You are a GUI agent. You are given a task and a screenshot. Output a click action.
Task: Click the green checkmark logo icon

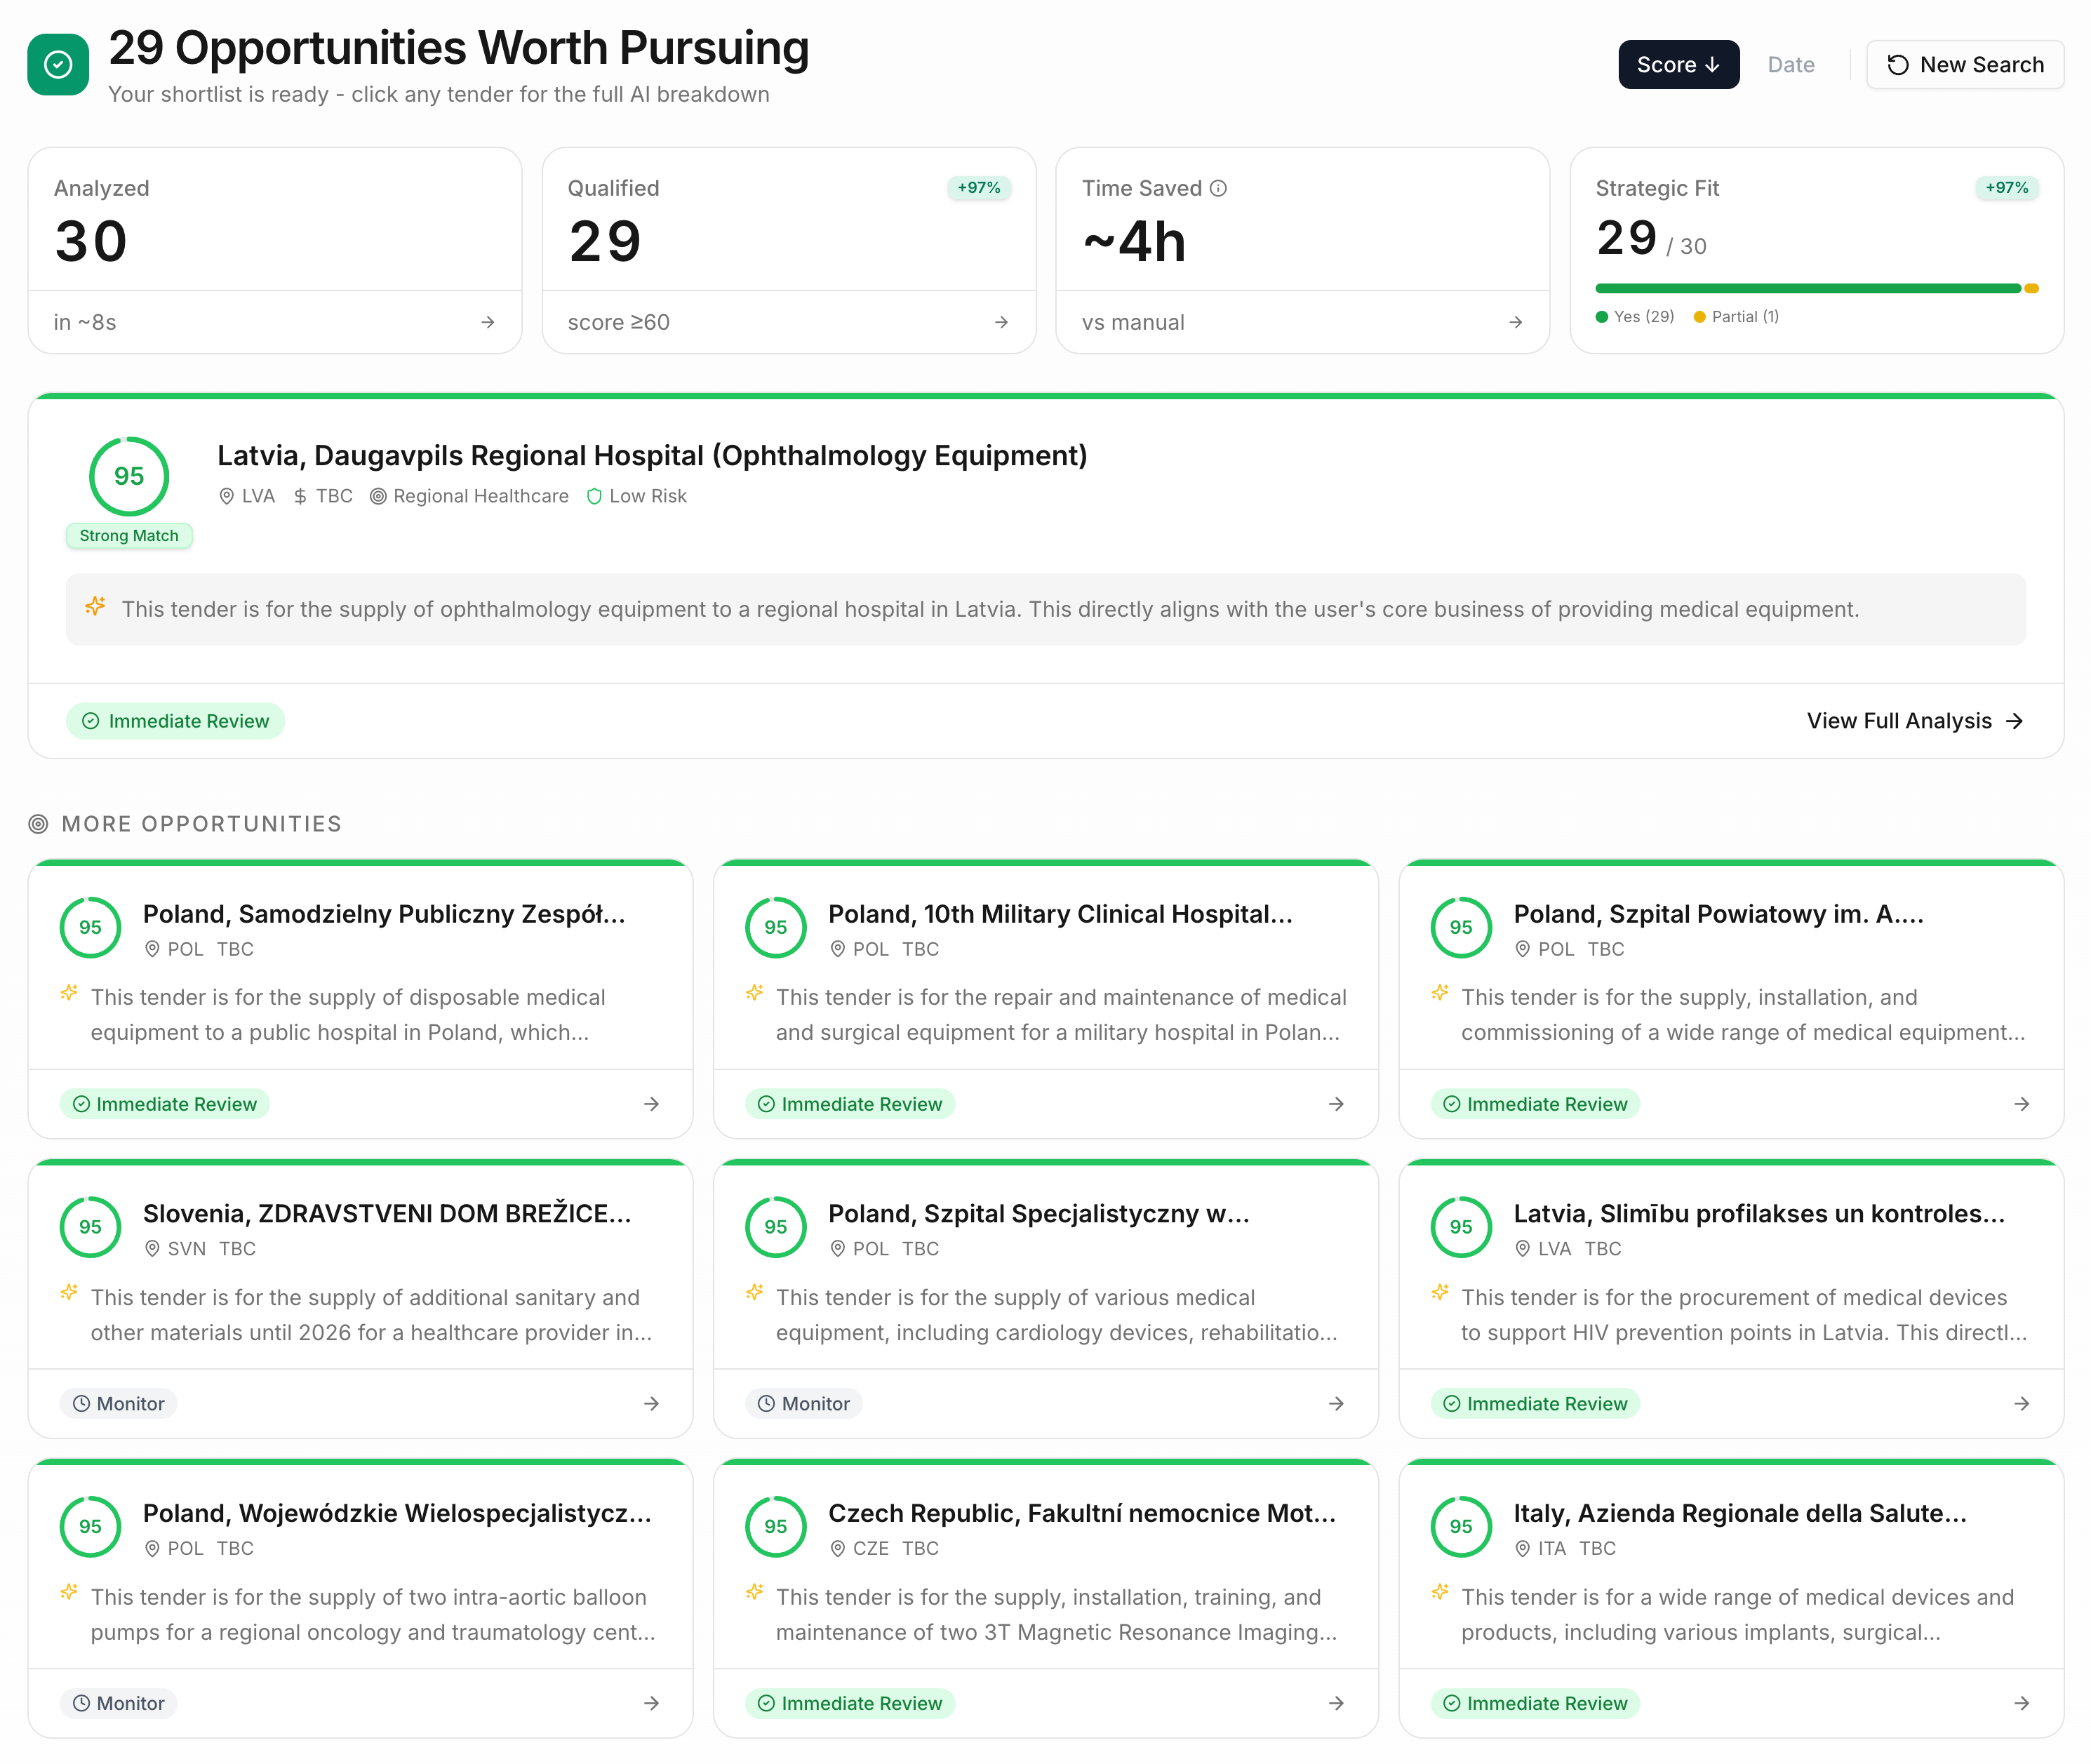pos(58,65)
